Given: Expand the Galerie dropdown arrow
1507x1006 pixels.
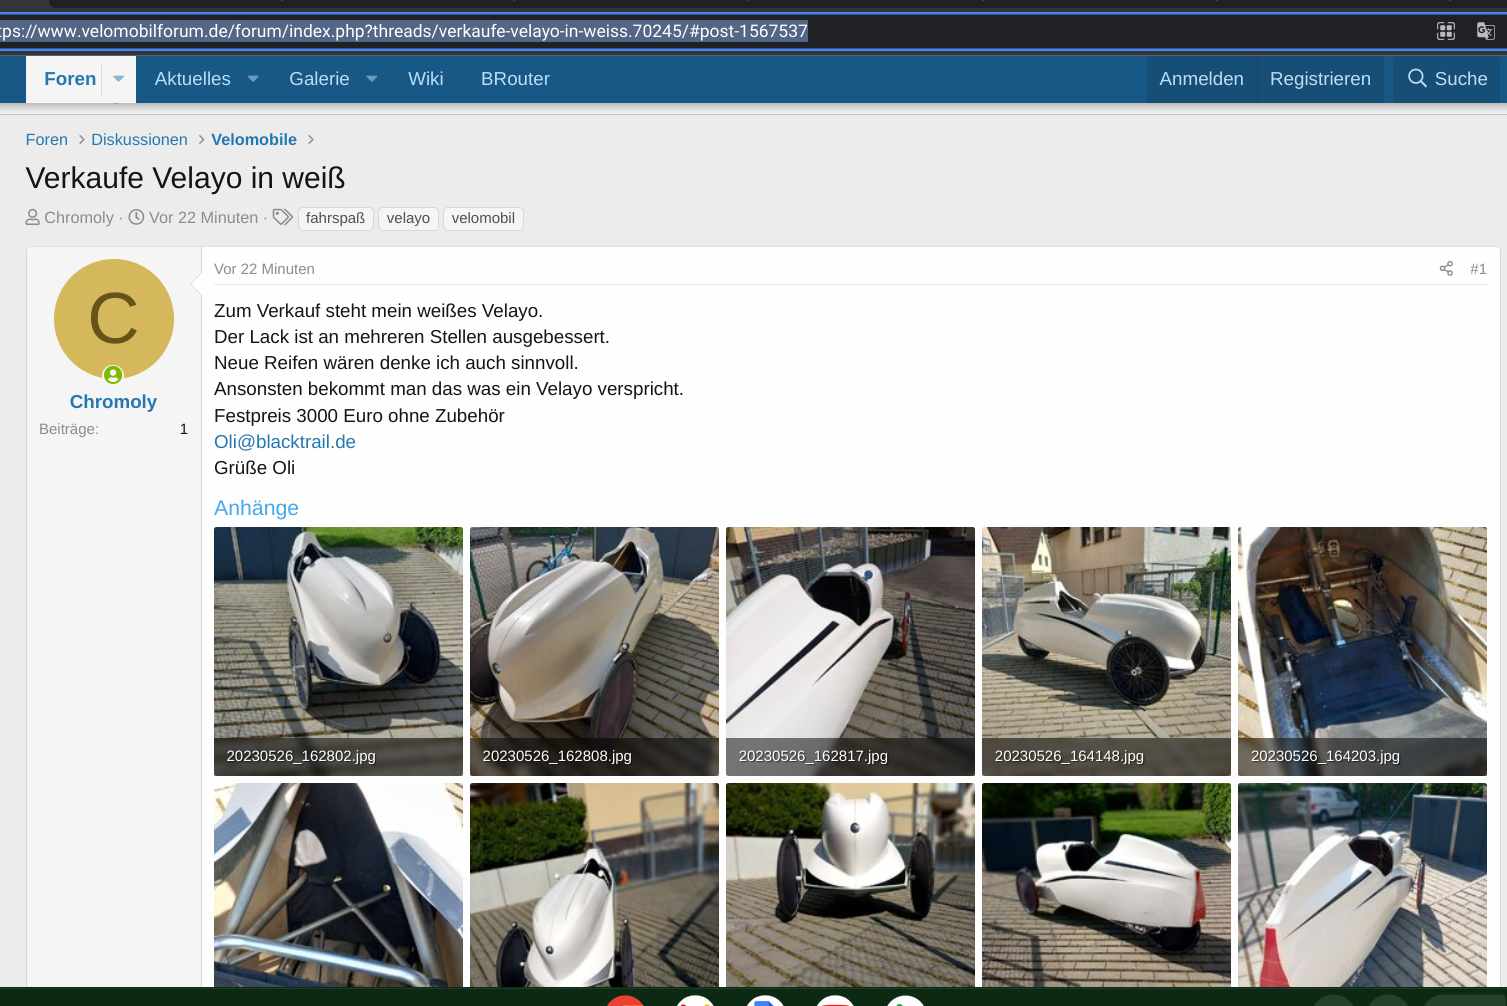Looking at the screenshot, I should point(372,79).
